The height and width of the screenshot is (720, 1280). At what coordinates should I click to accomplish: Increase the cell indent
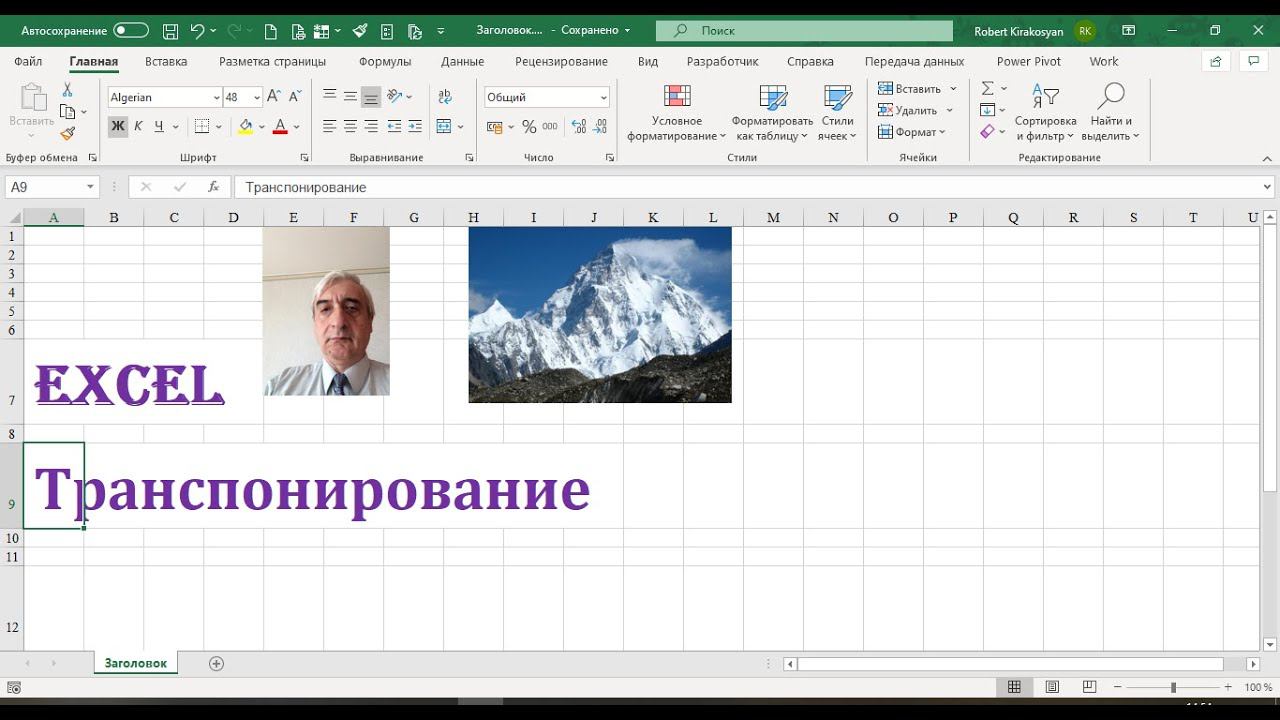(415, 127)
